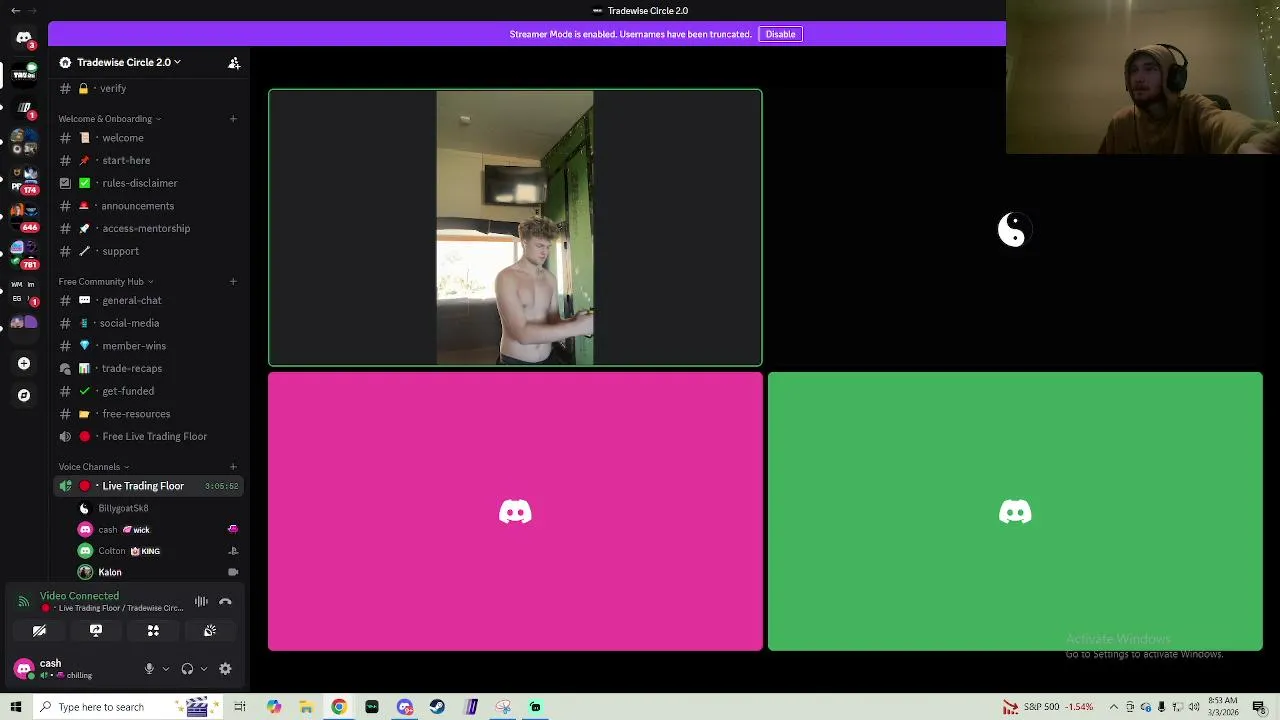Join the Free Live Trading Floor voice channel

(x=148, y=436)
